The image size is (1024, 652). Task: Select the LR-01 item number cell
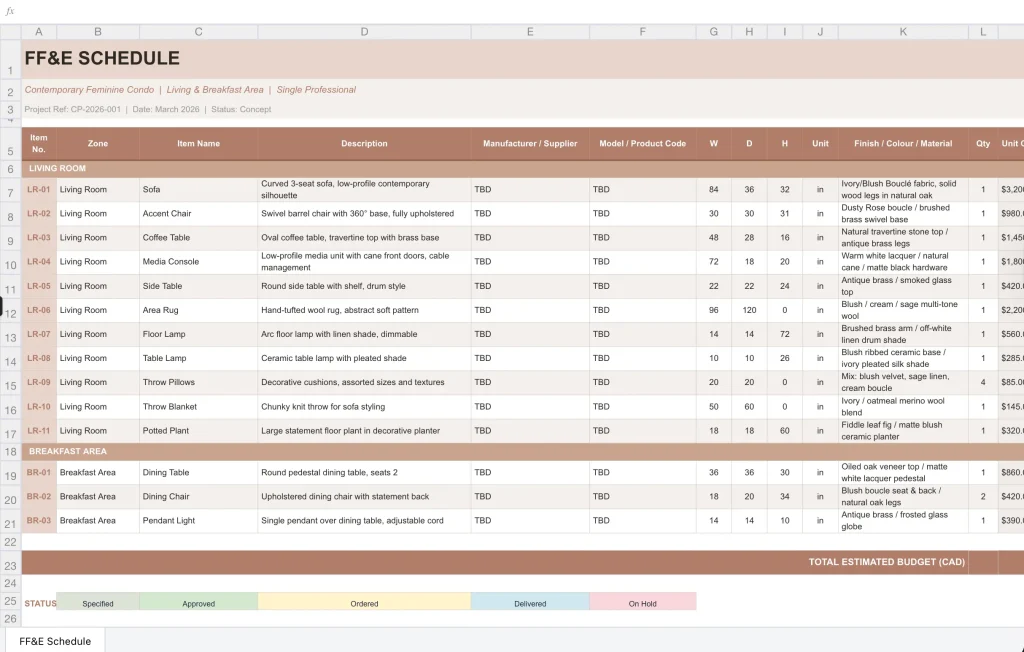(x=39, y=190)
